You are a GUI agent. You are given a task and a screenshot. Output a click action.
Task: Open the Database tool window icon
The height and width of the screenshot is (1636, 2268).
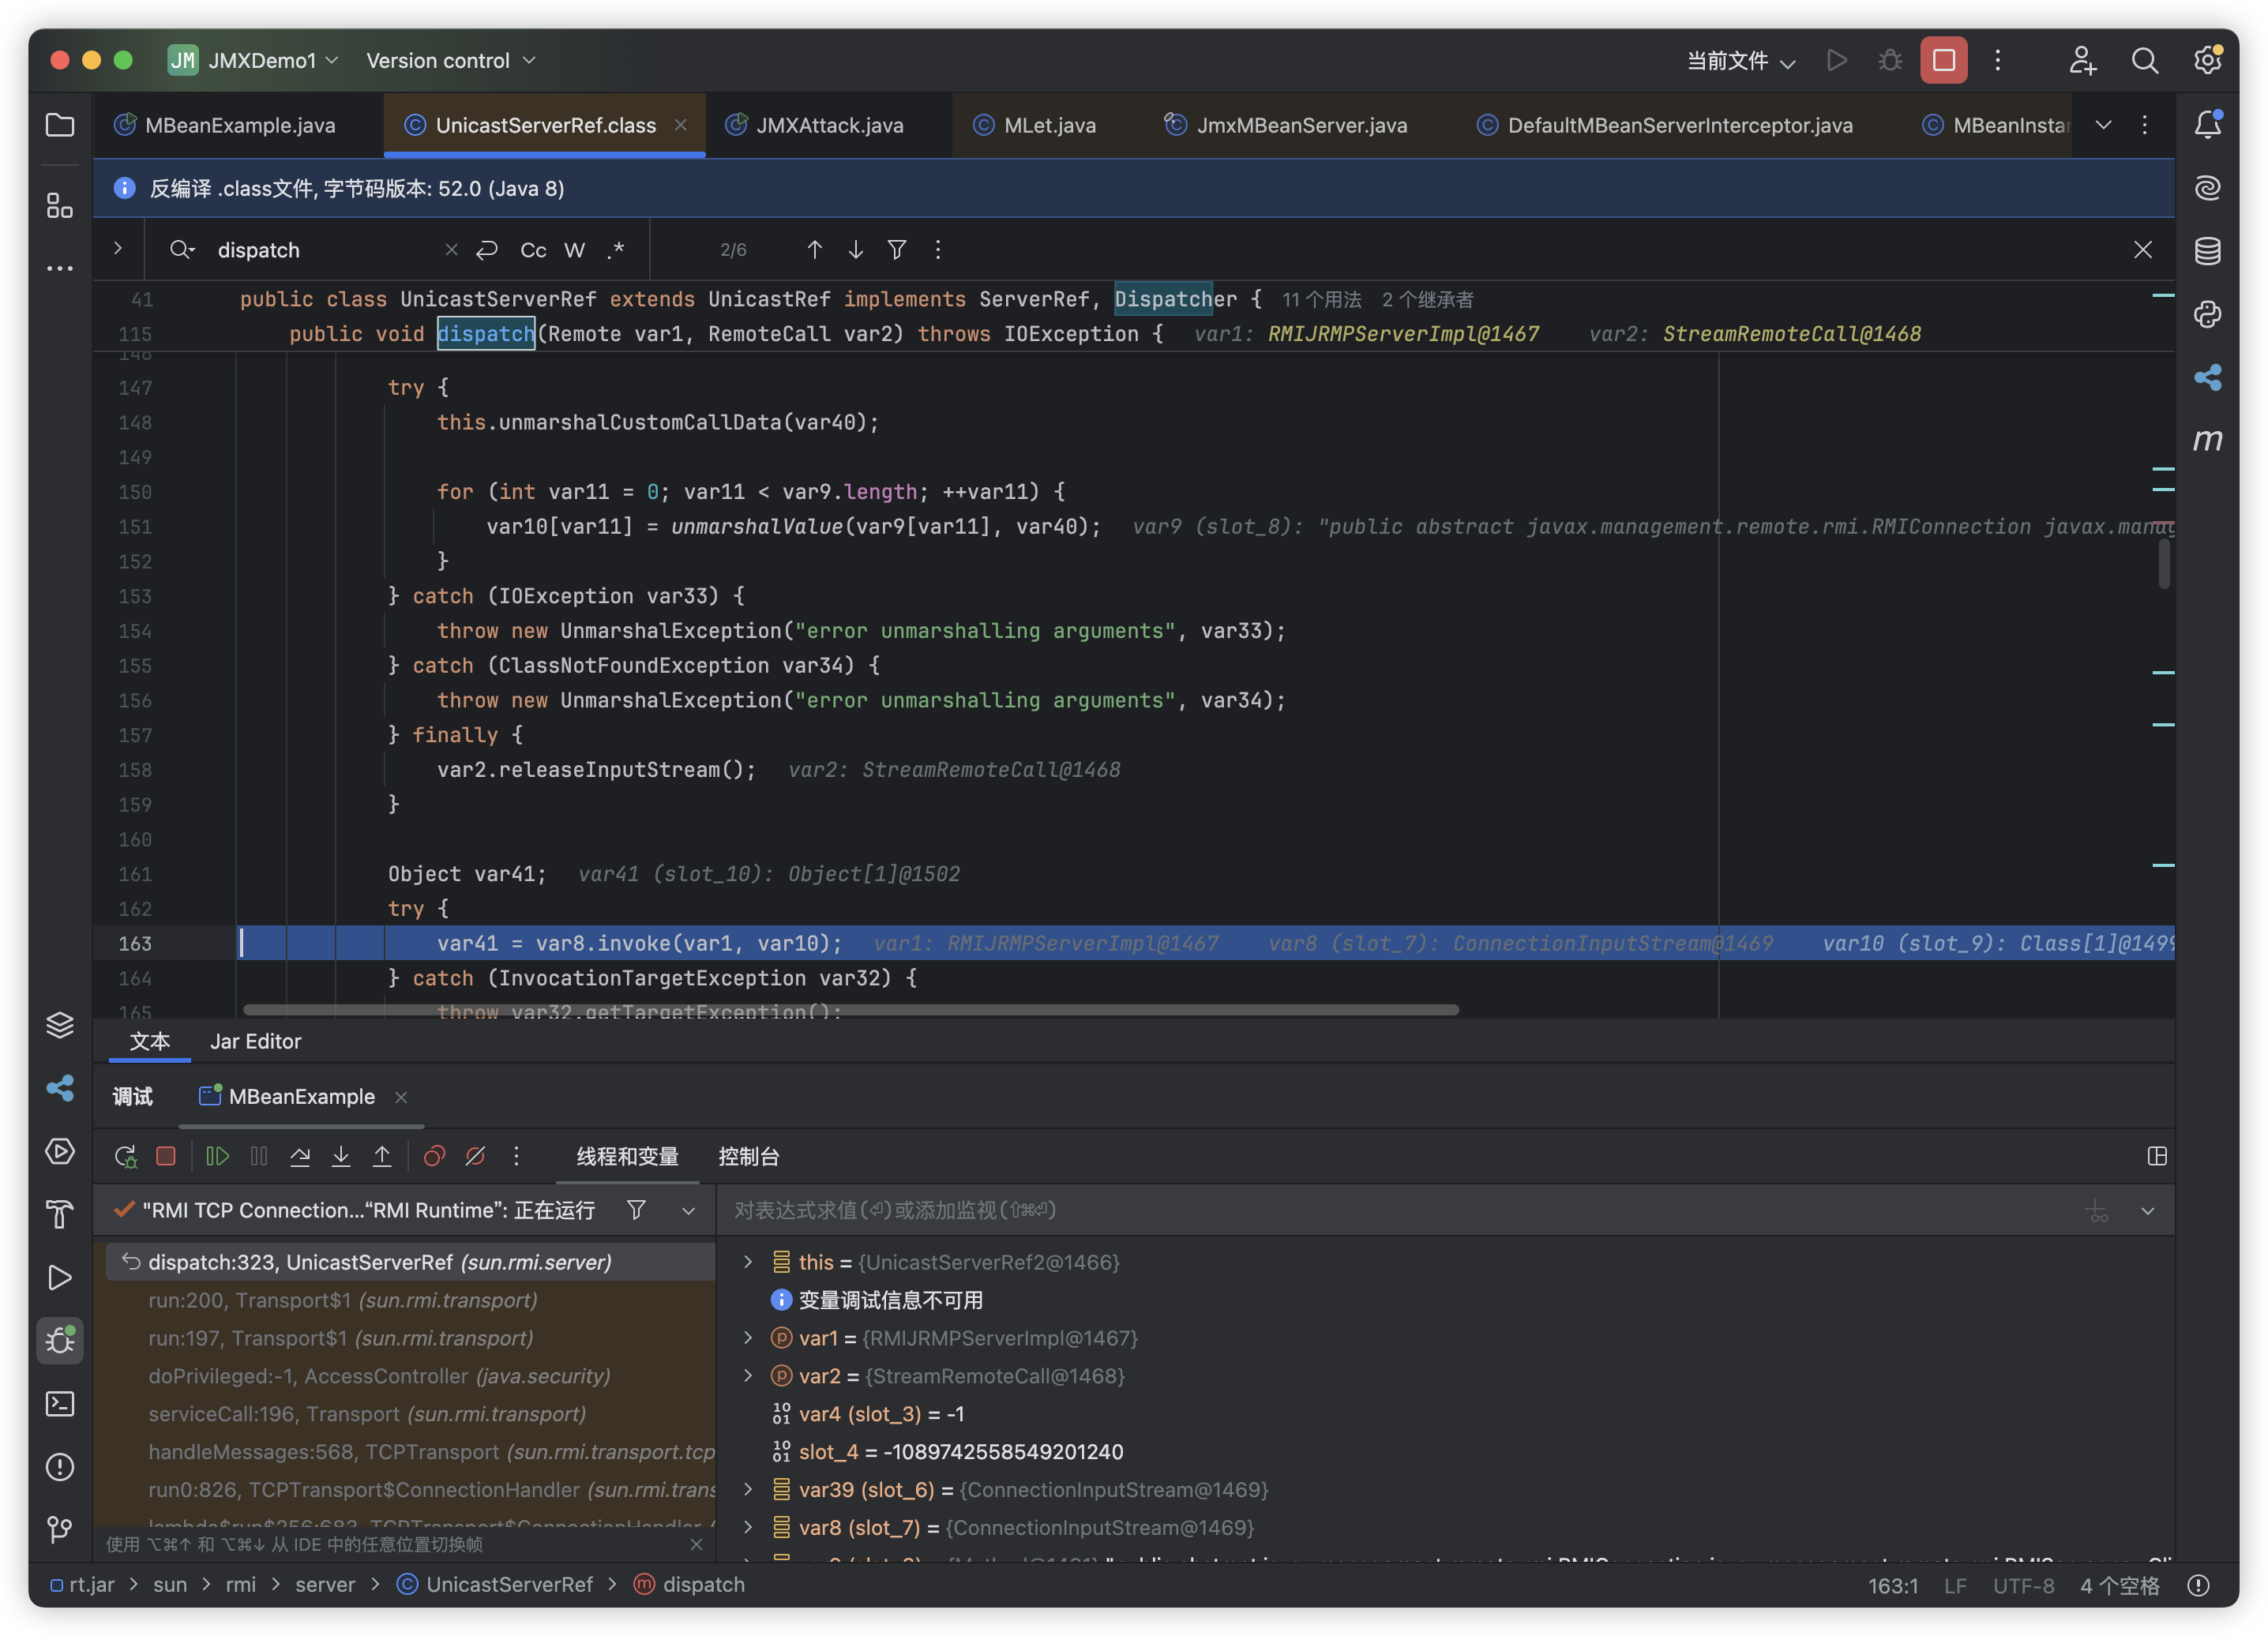point(2207,251)
